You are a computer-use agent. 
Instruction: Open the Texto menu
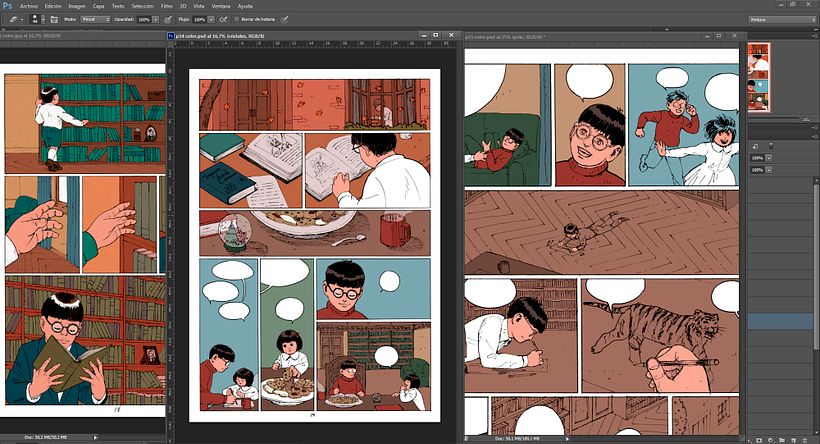coord(118,6)
